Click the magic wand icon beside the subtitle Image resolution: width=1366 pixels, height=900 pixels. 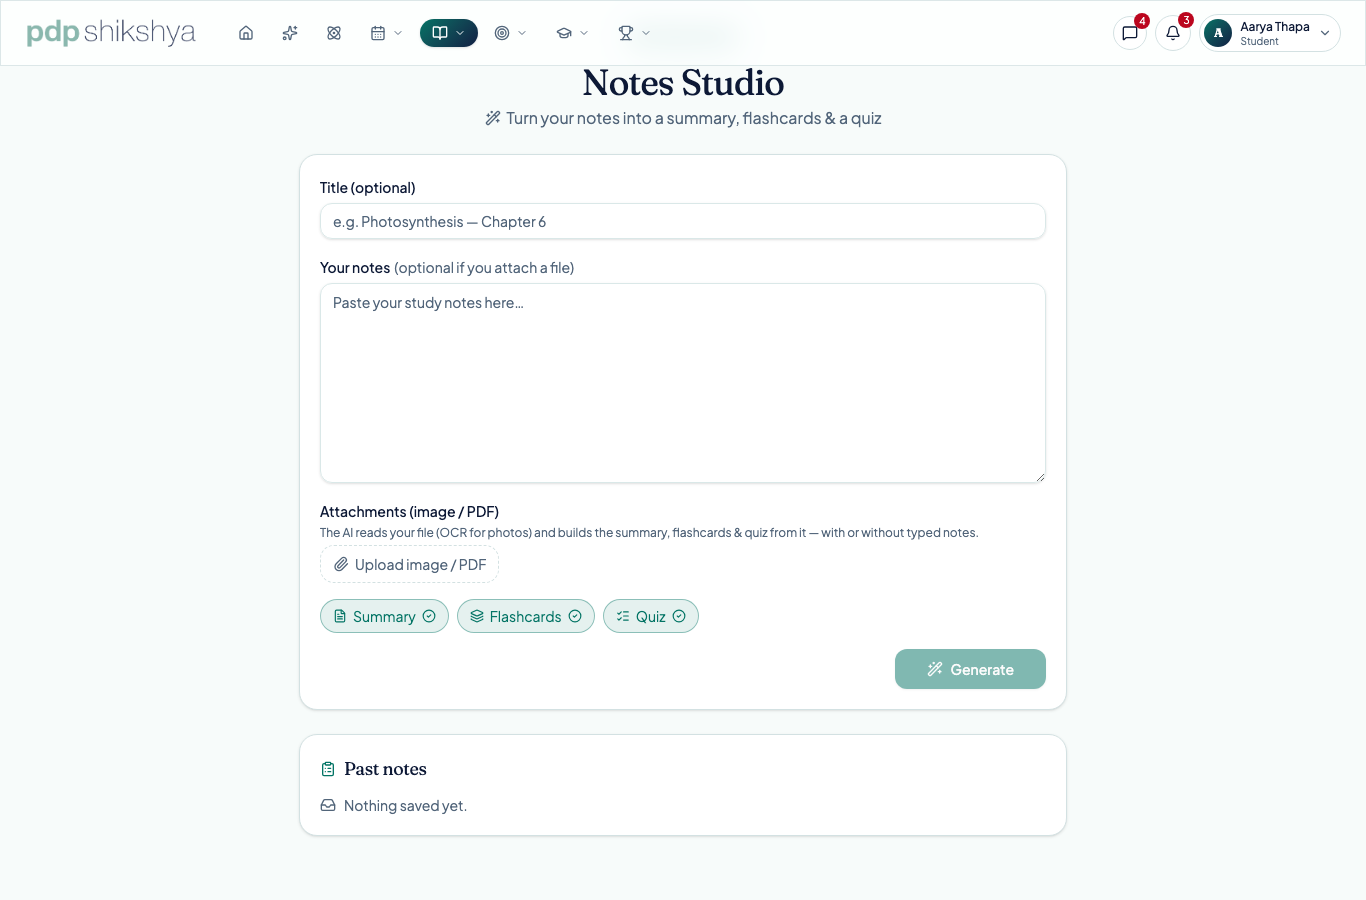(x=492, y=118)
